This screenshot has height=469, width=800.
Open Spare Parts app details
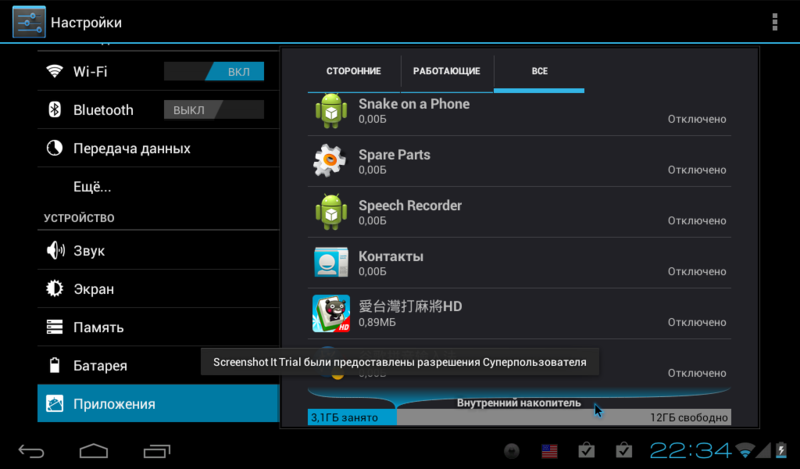(x=519, y=161)
